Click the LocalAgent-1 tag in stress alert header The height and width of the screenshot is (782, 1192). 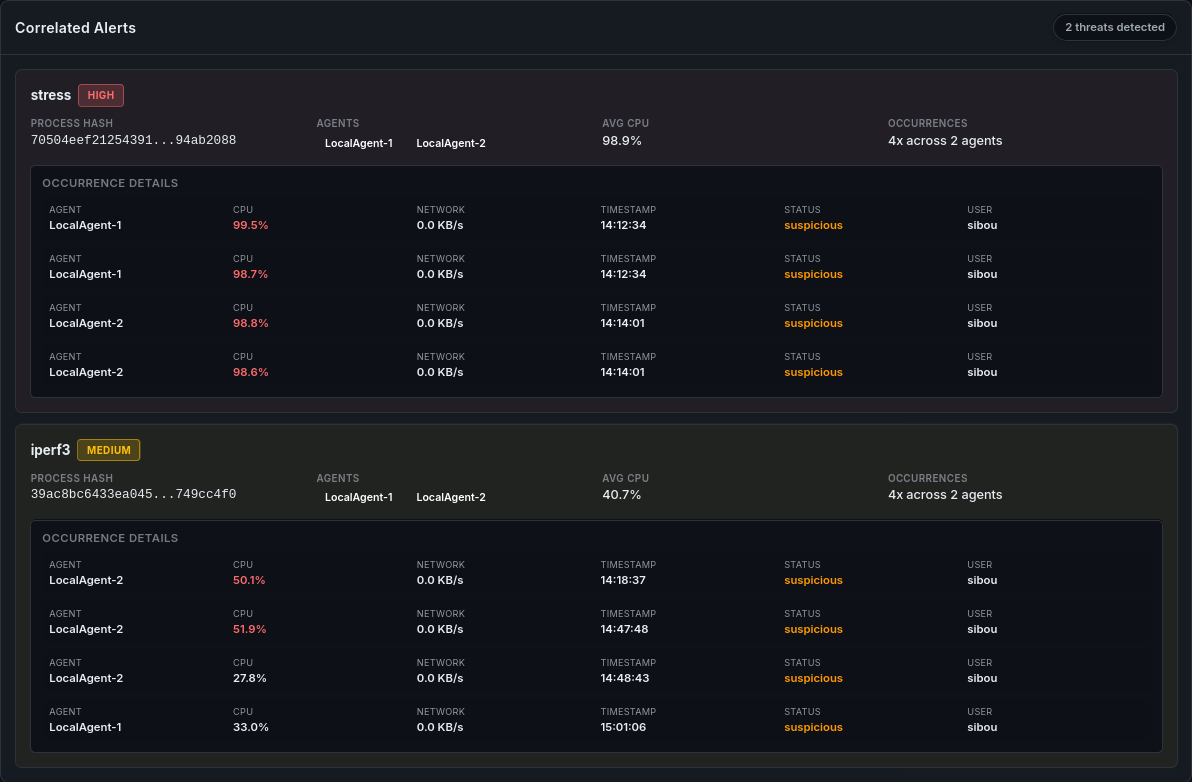[x=358, y=143]
